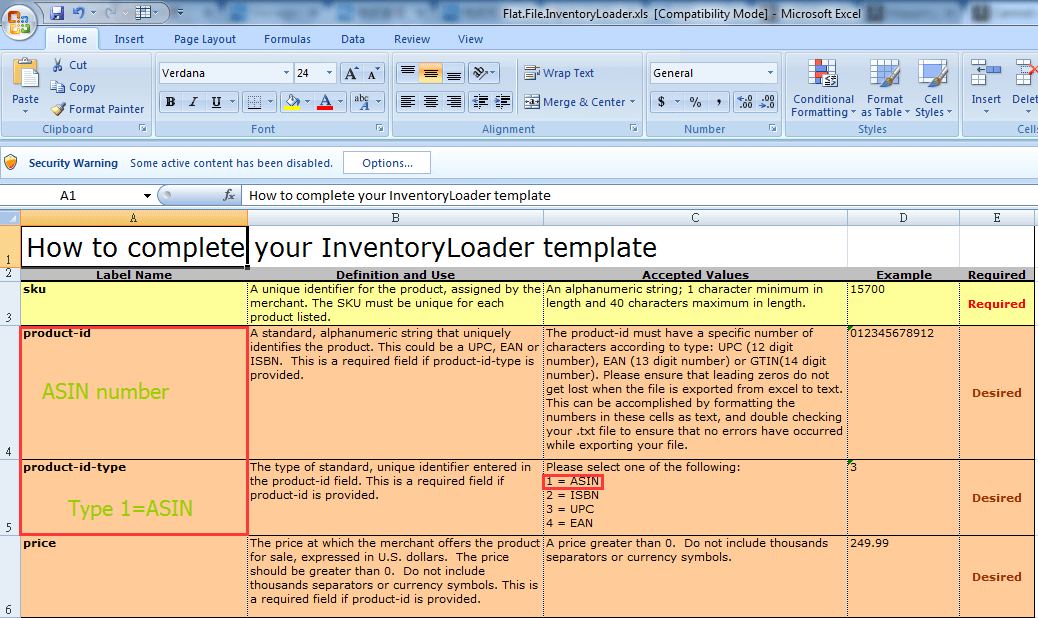Image resolution: width=1038 pixels, height=618 pixels.
Task: Apply the accounting dollar number format
Action: (x=661, y=102)
